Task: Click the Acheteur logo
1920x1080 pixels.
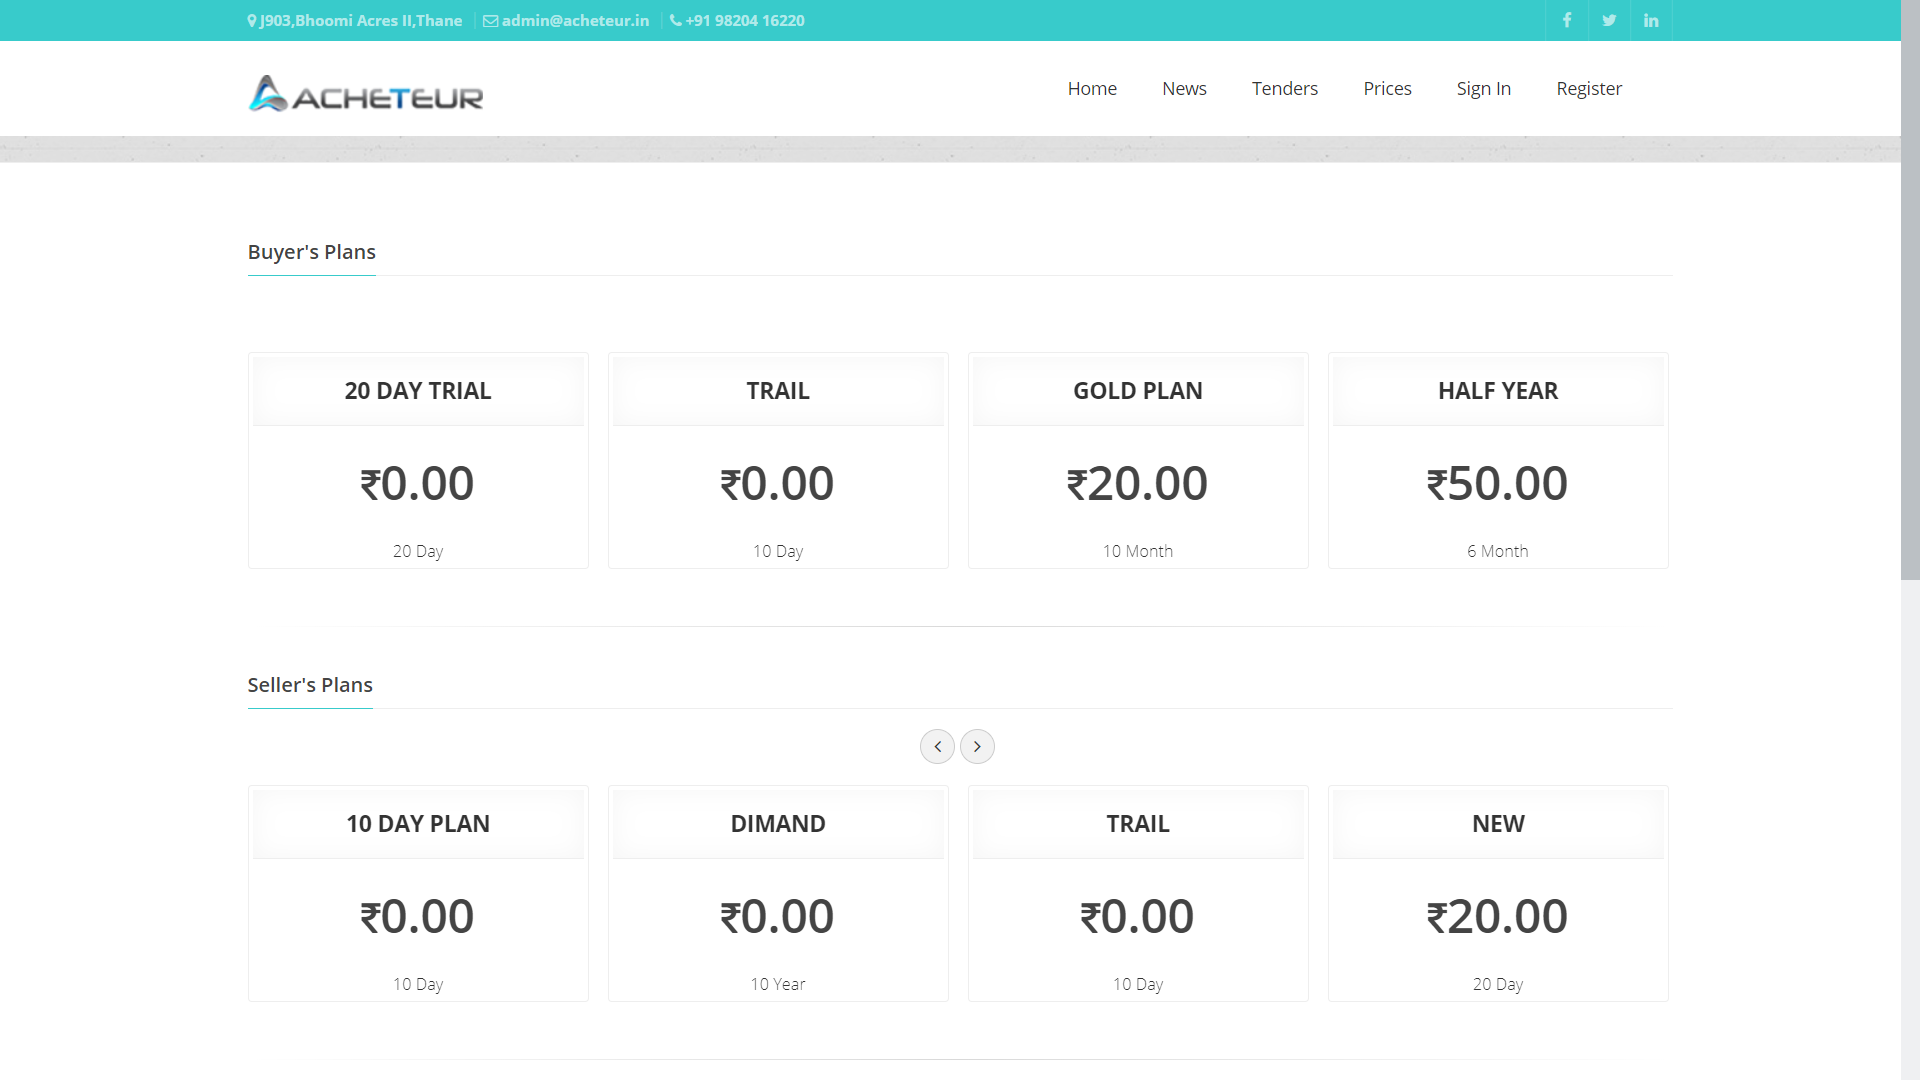Action: point(366,94)
